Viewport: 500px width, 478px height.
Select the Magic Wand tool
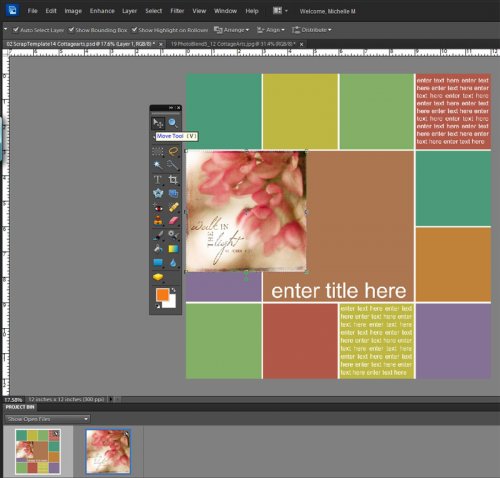tap(158, 165)
